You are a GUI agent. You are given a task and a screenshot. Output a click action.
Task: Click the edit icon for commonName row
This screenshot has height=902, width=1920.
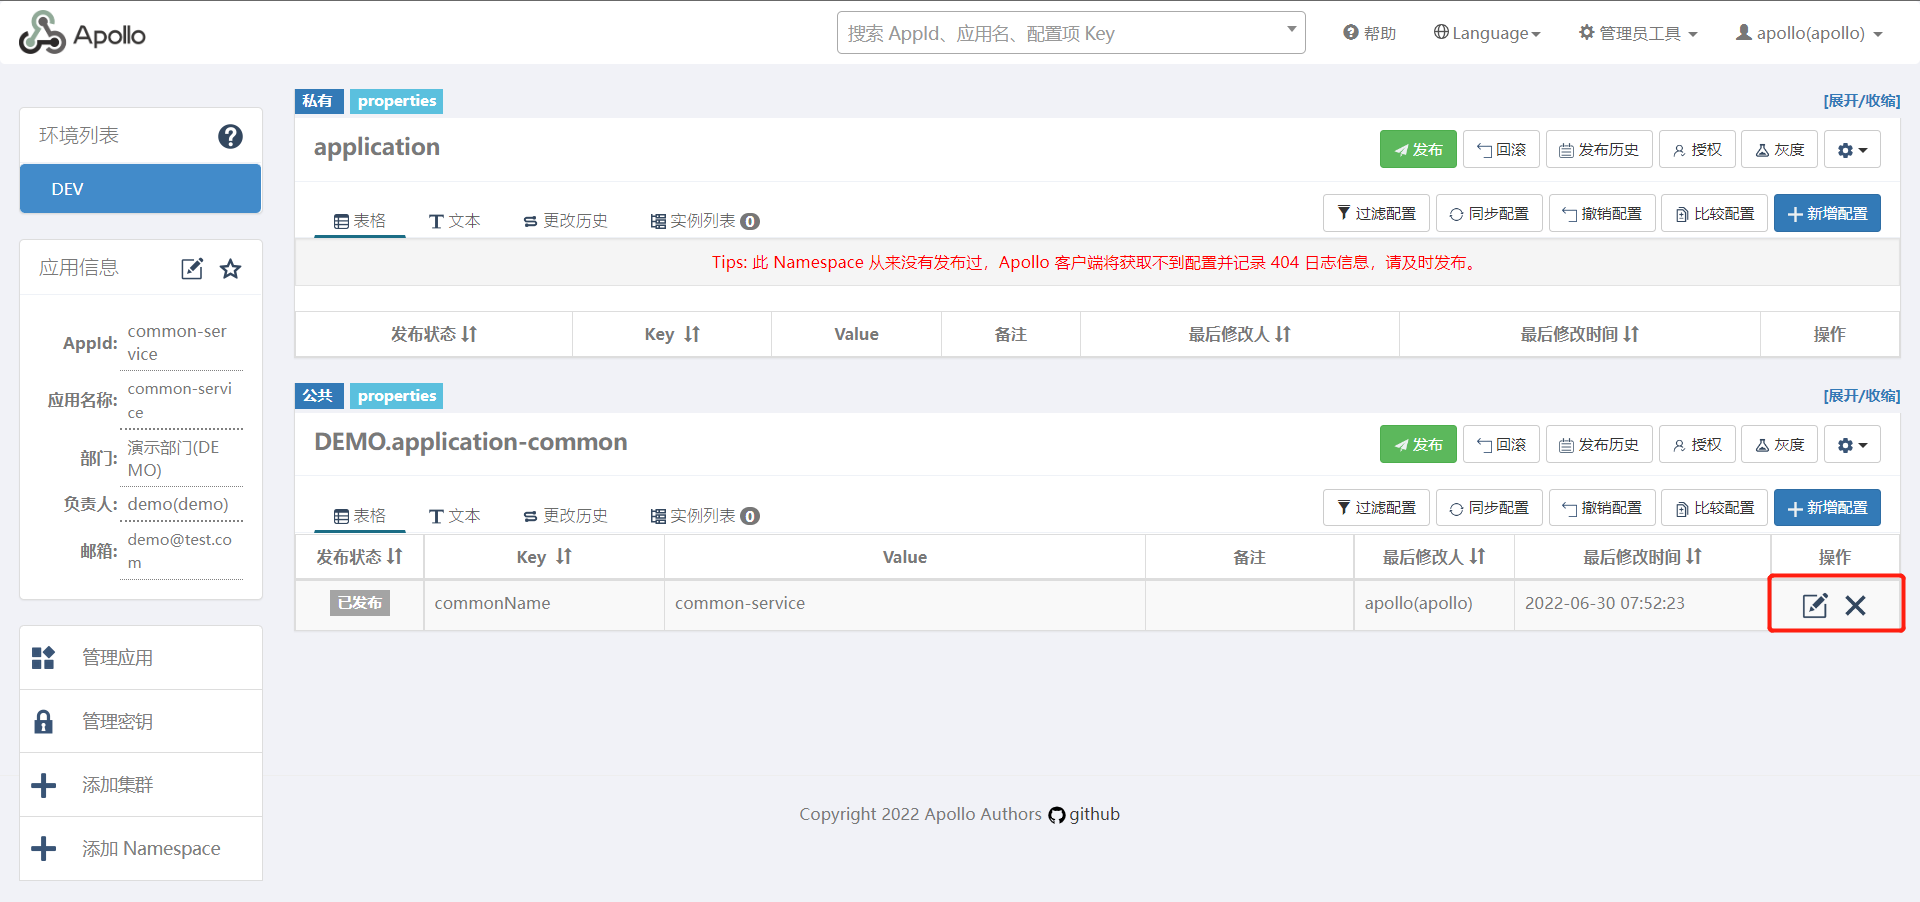pos(1814,605)
